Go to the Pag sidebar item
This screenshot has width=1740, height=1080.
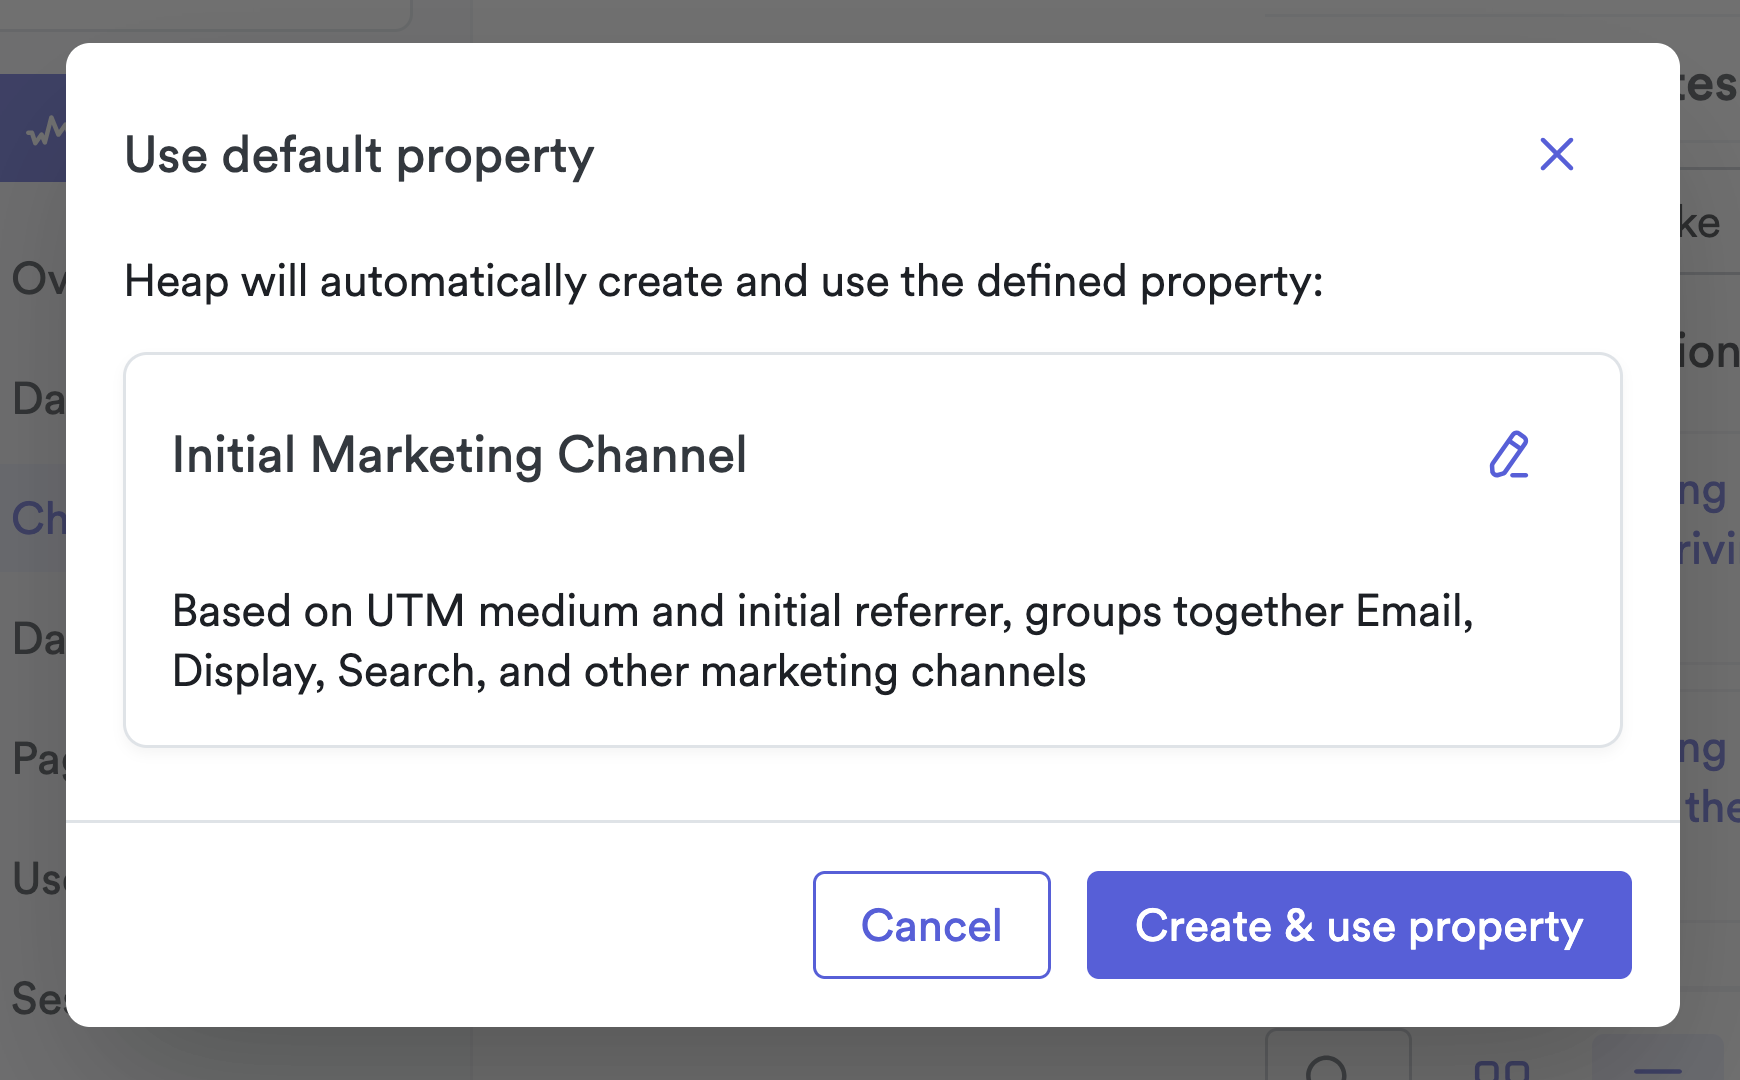click(36, 759)
